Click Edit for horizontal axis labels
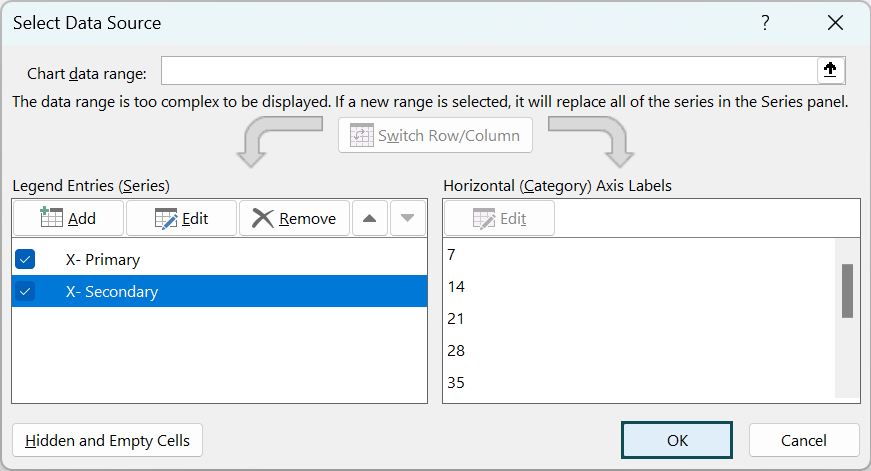 499,218
